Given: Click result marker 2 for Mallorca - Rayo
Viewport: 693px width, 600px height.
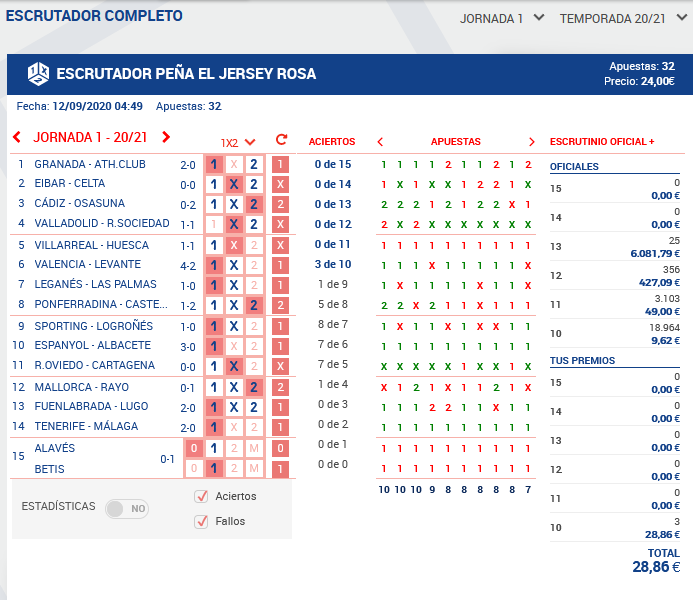Looking at the screenshot, I should (x=280, y=387).
